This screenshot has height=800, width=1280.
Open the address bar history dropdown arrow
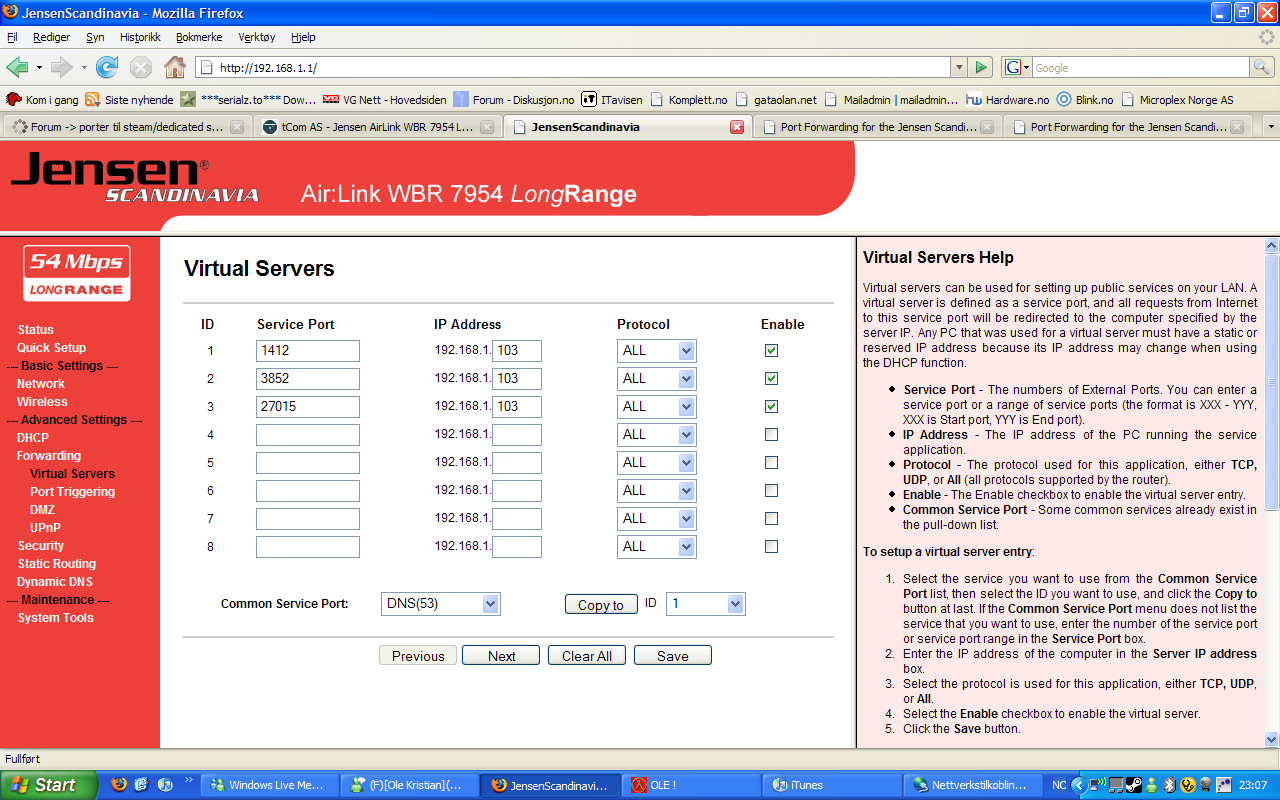point(959,67)
